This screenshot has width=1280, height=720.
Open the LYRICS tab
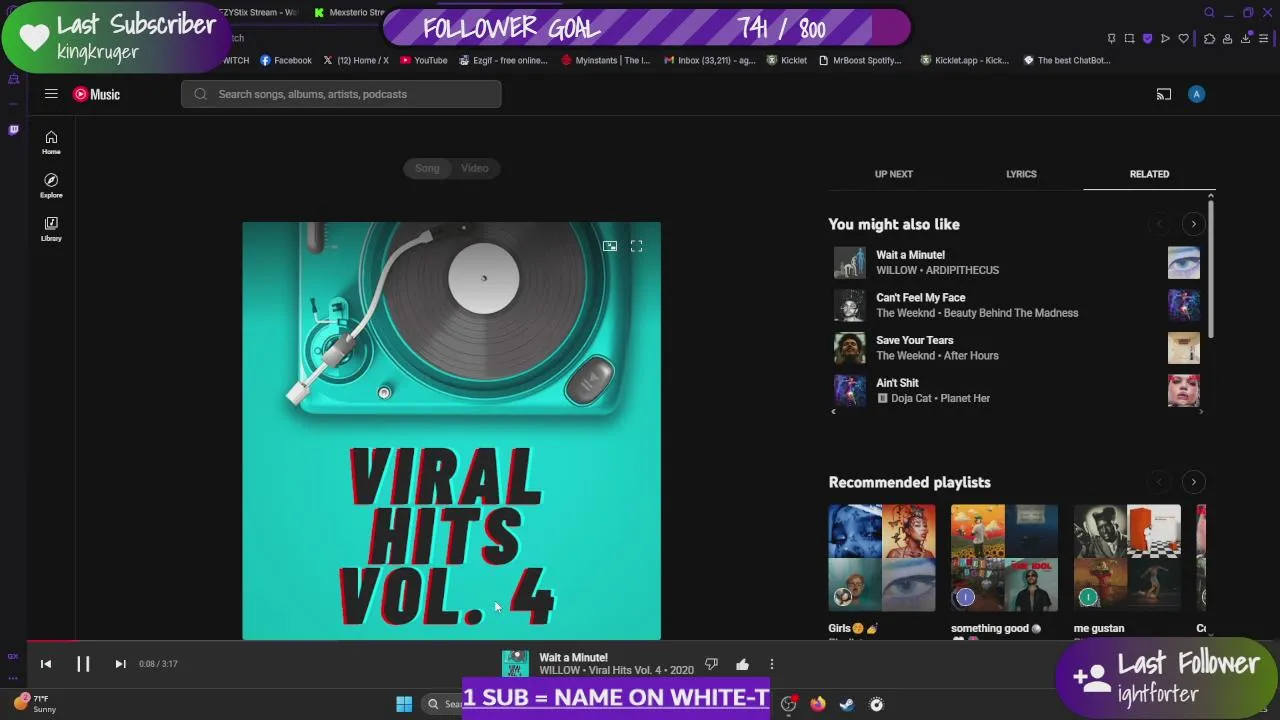pos(1021,174)
